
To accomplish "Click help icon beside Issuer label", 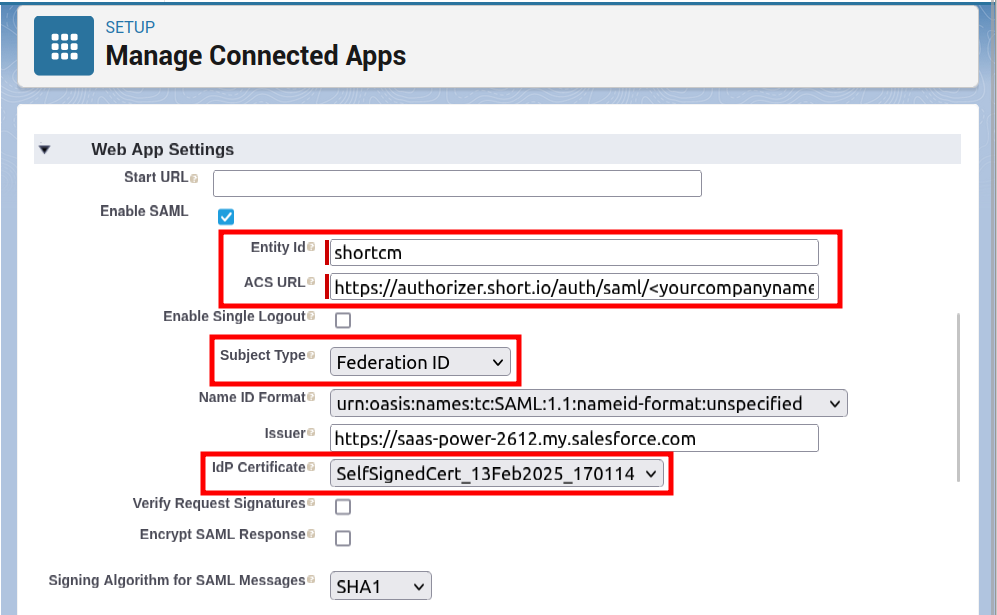I will coord(311,433).
